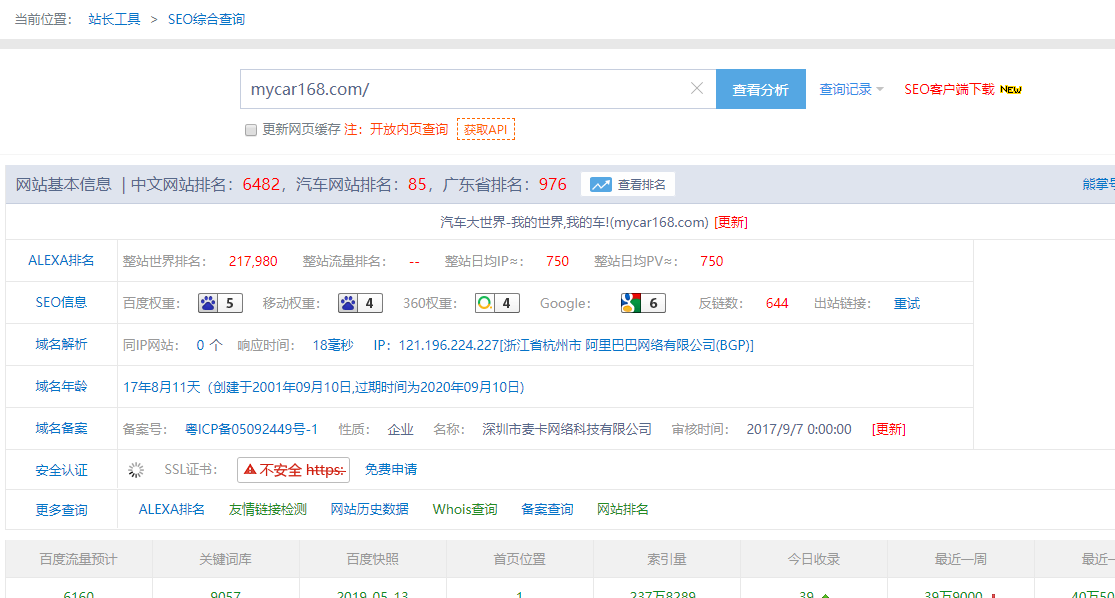Click the domain age 17年8月11天 link
The height and width of the screenshot is (598, 1115).
(324, 388)
